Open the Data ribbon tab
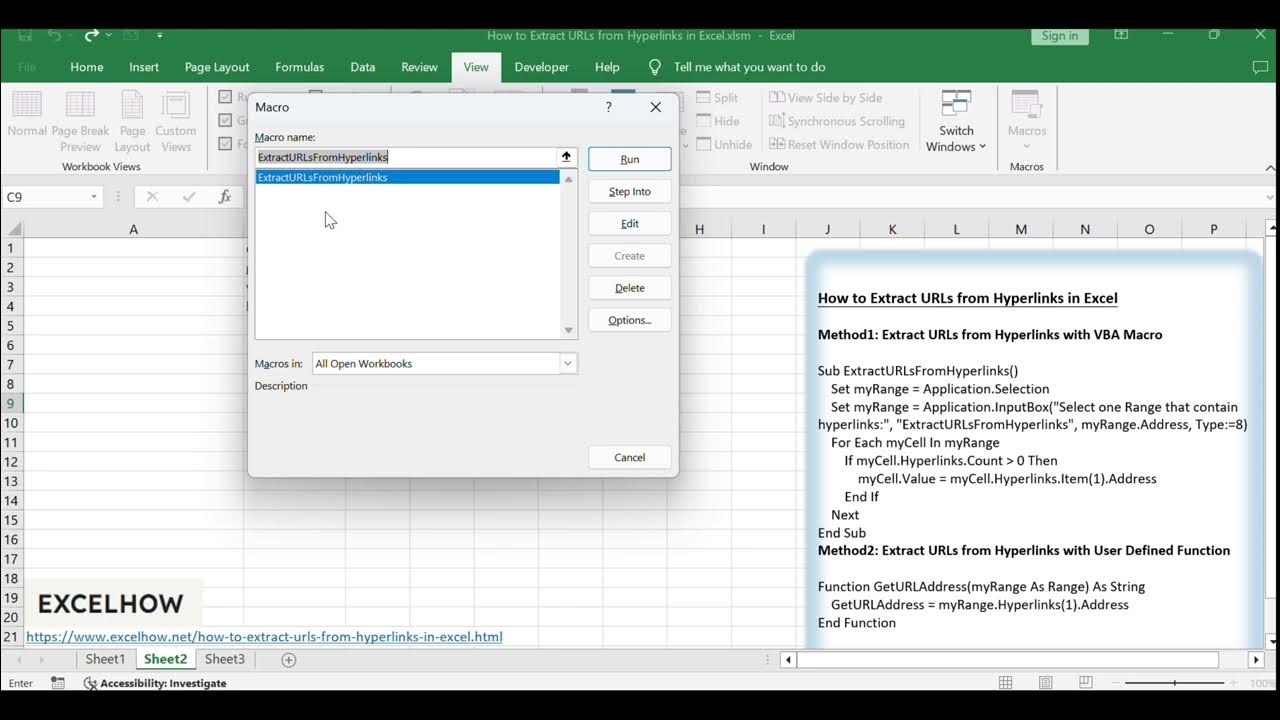This screenshot has height=720, width=1280. coord(363,67)
